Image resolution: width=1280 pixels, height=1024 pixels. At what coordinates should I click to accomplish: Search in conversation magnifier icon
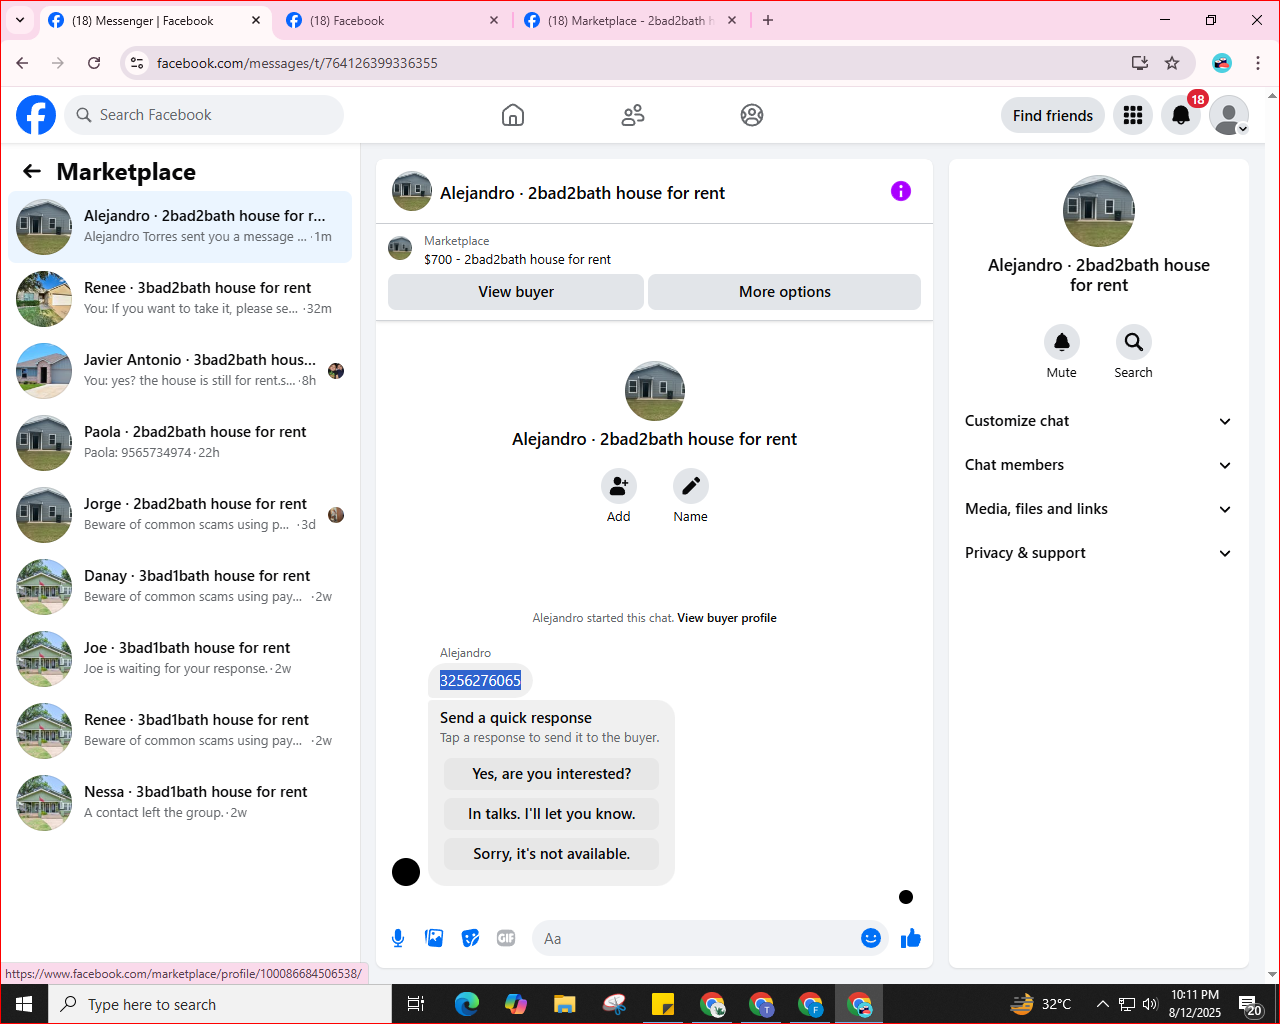tap(1134, 342)
